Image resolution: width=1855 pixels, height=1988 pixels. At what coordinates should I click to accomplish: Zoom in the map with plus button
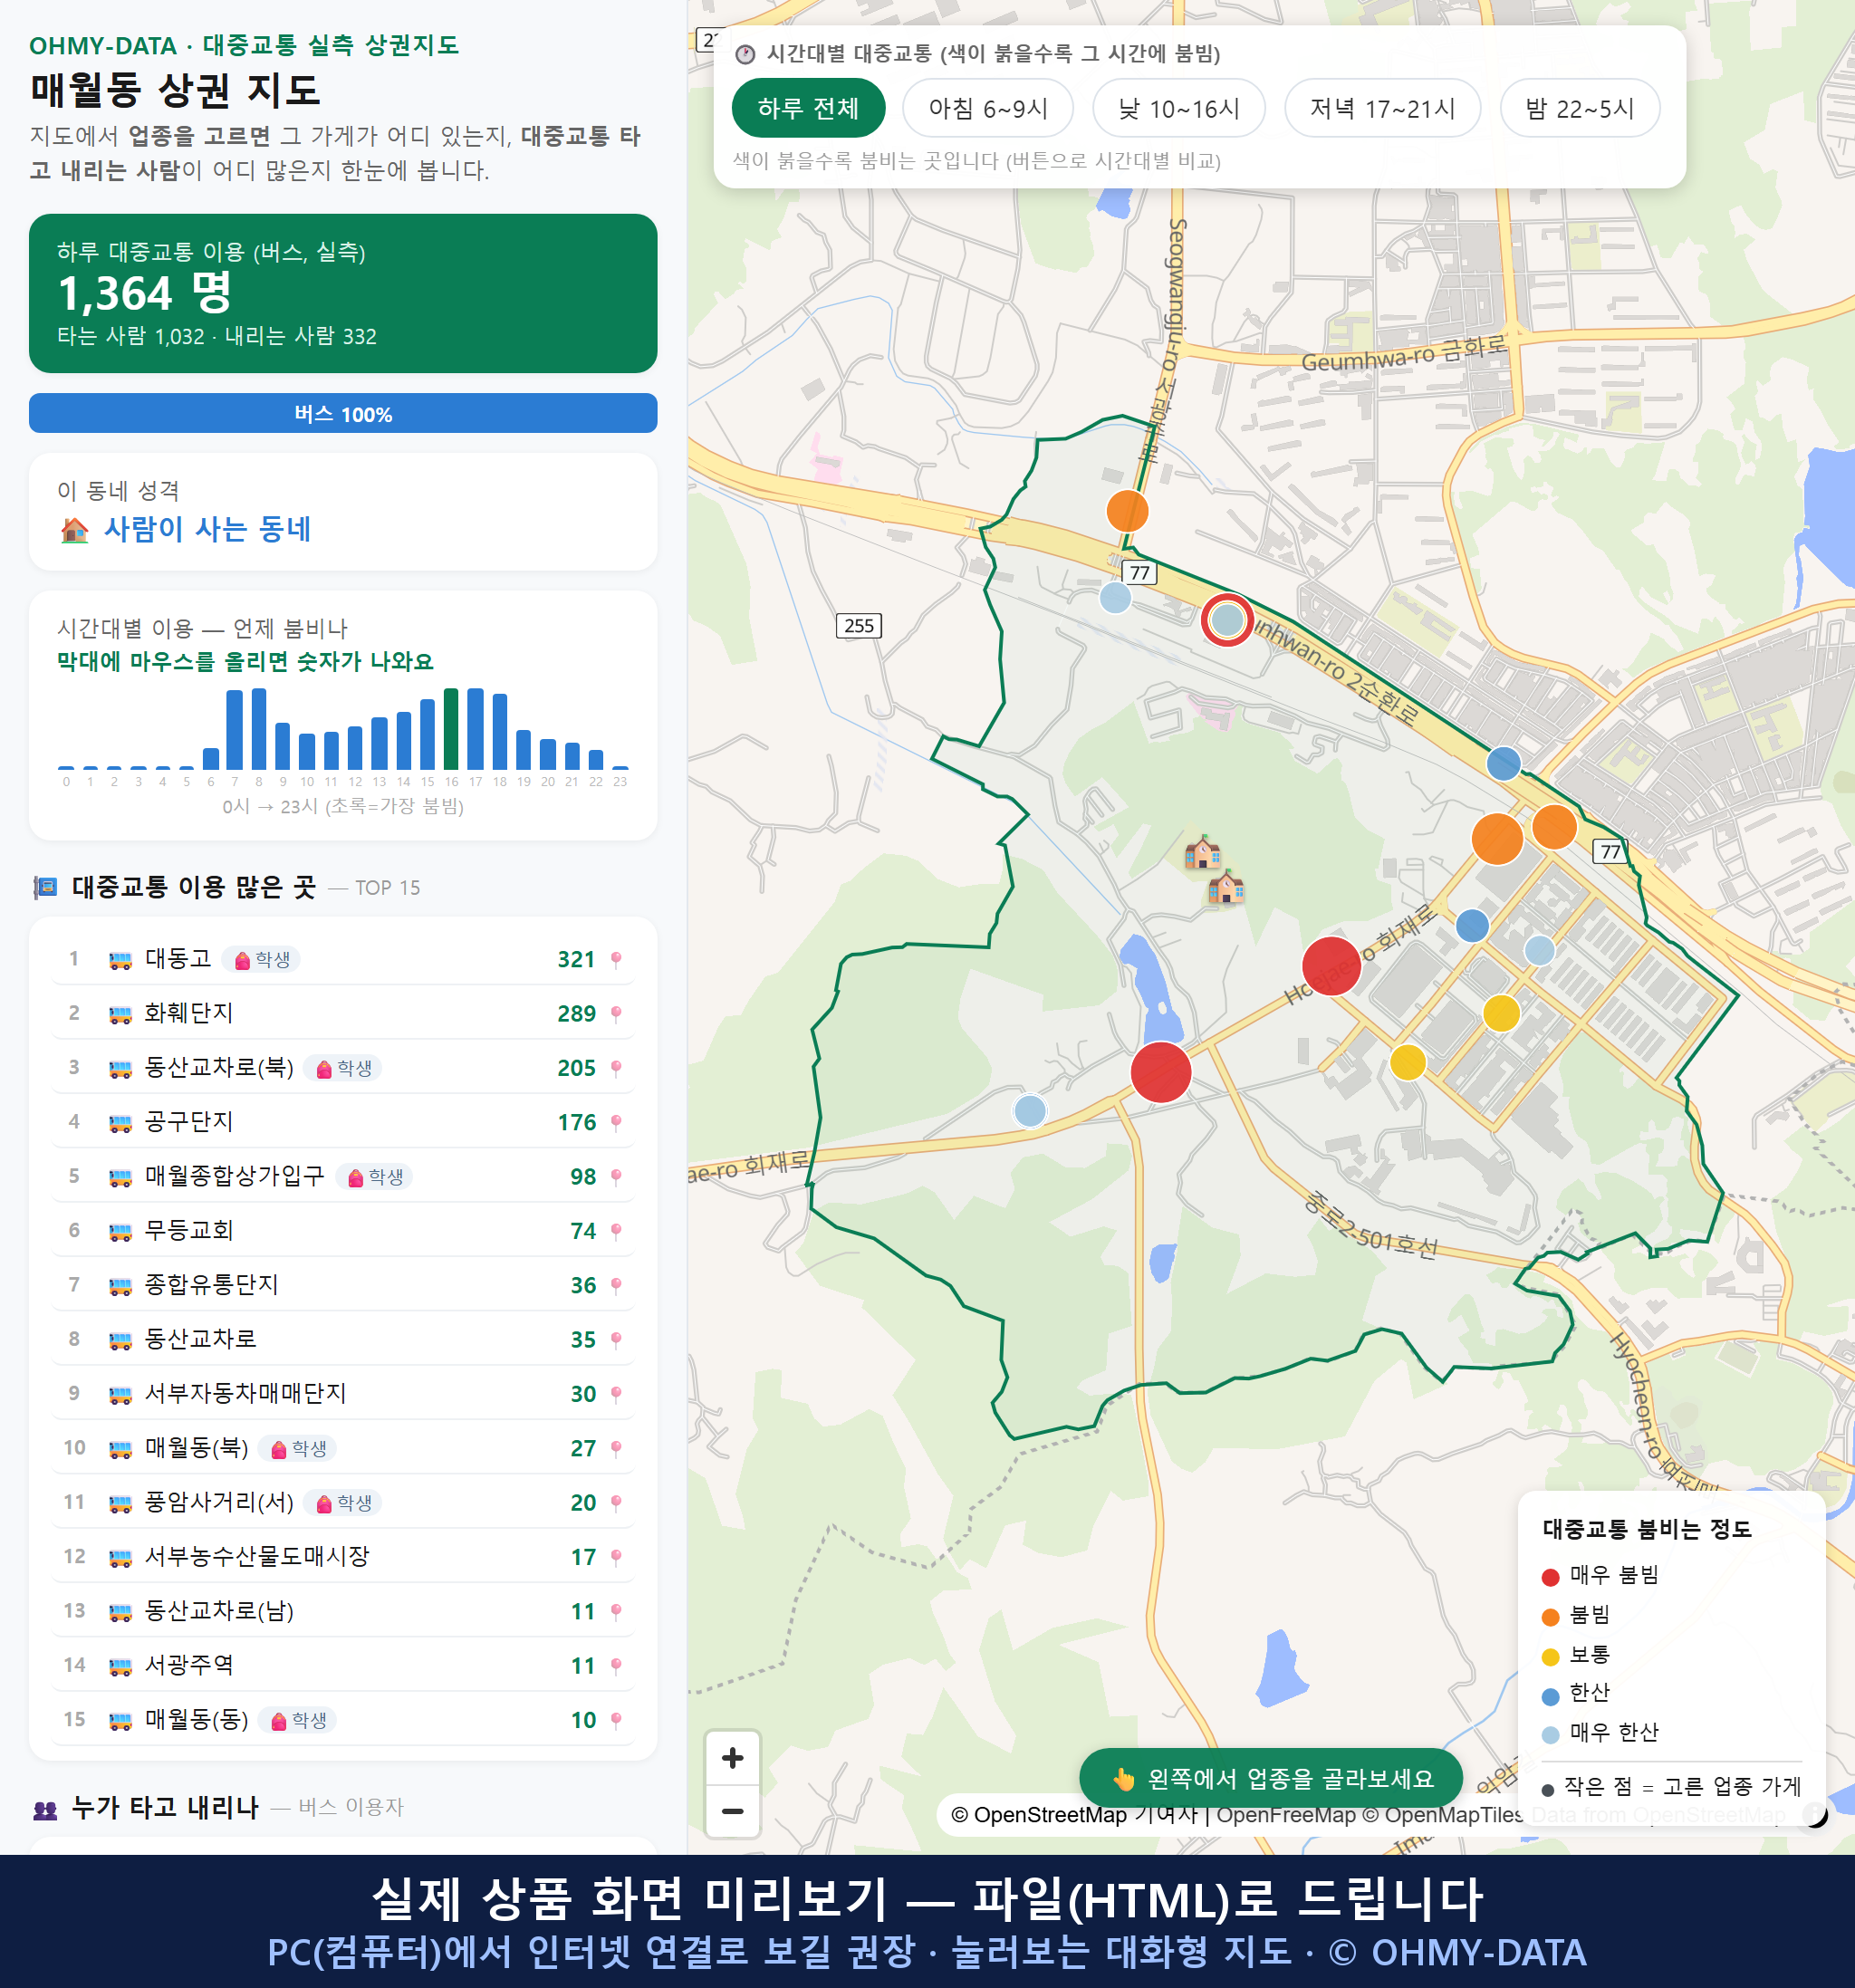(732, 1757)
